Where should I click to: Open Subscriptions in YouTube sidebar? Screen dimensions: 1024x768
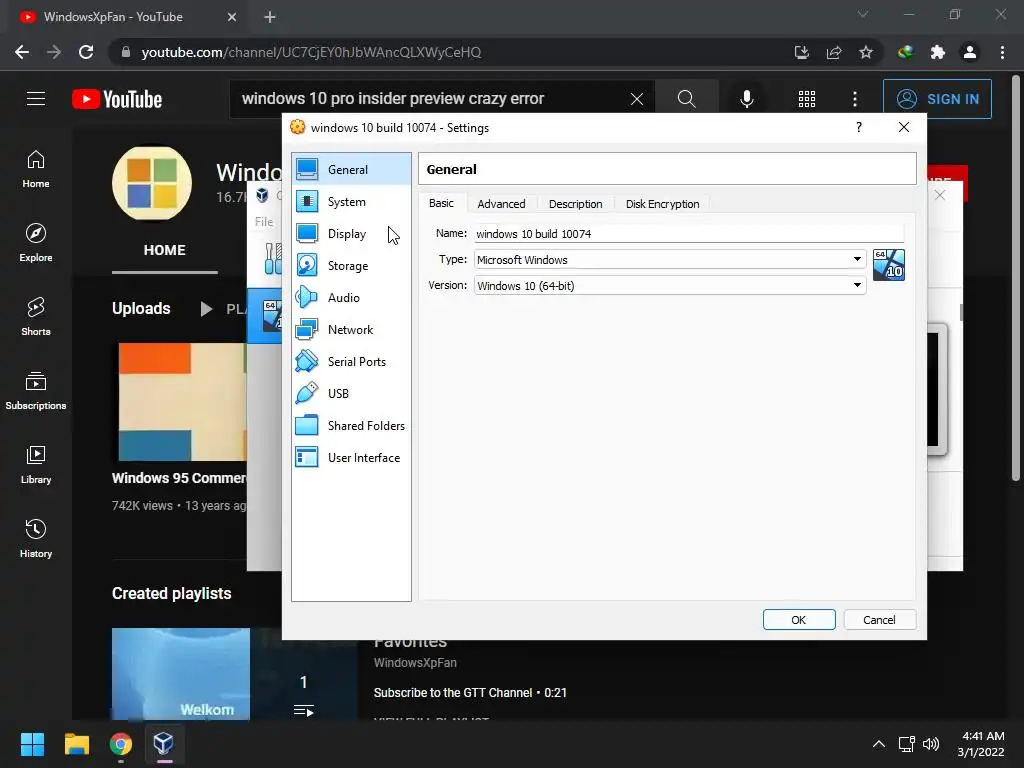tap(36, 391)
